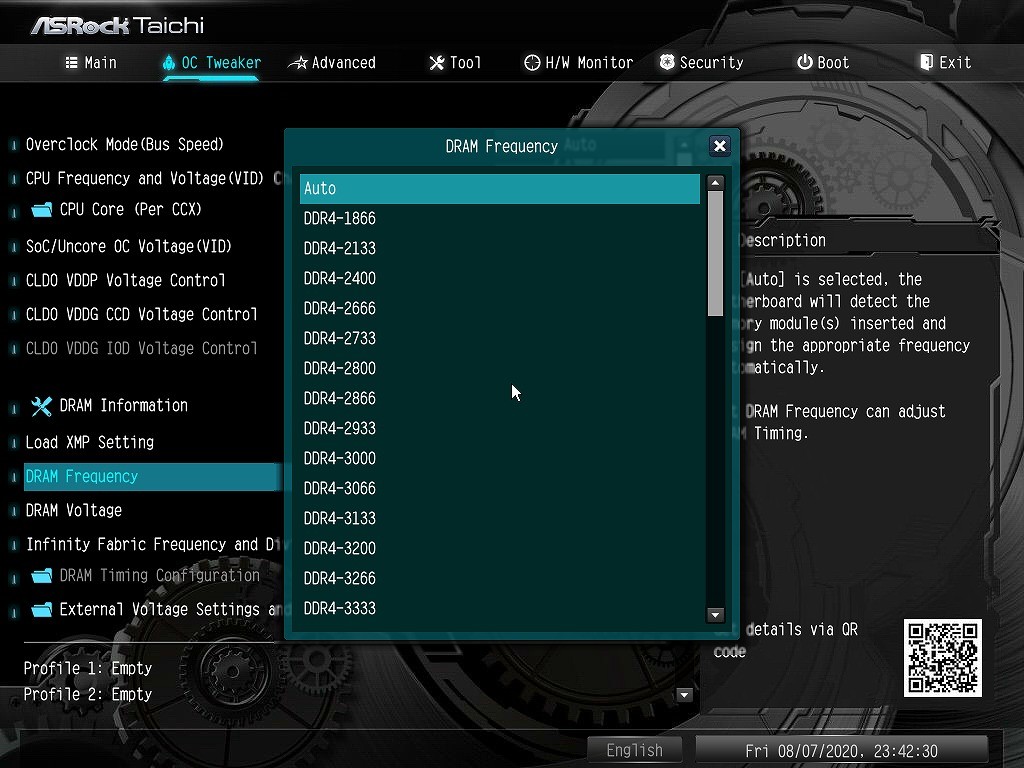Select Load XMP Setting
Screen dimensions: 1024x768
pyautogui.click(x=89, y=442)
